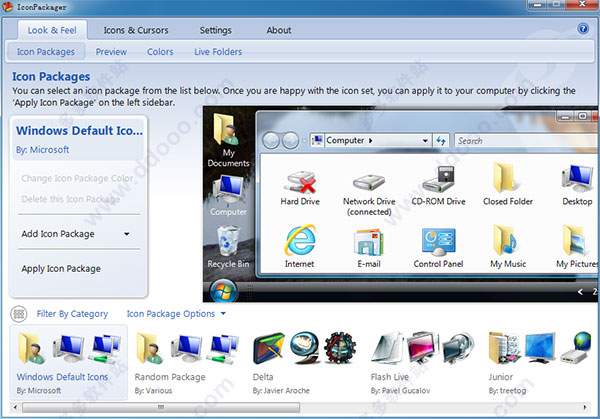Open the Icons & Cursors tab
This screenshot has height=419, width=600.
point(136,30)
